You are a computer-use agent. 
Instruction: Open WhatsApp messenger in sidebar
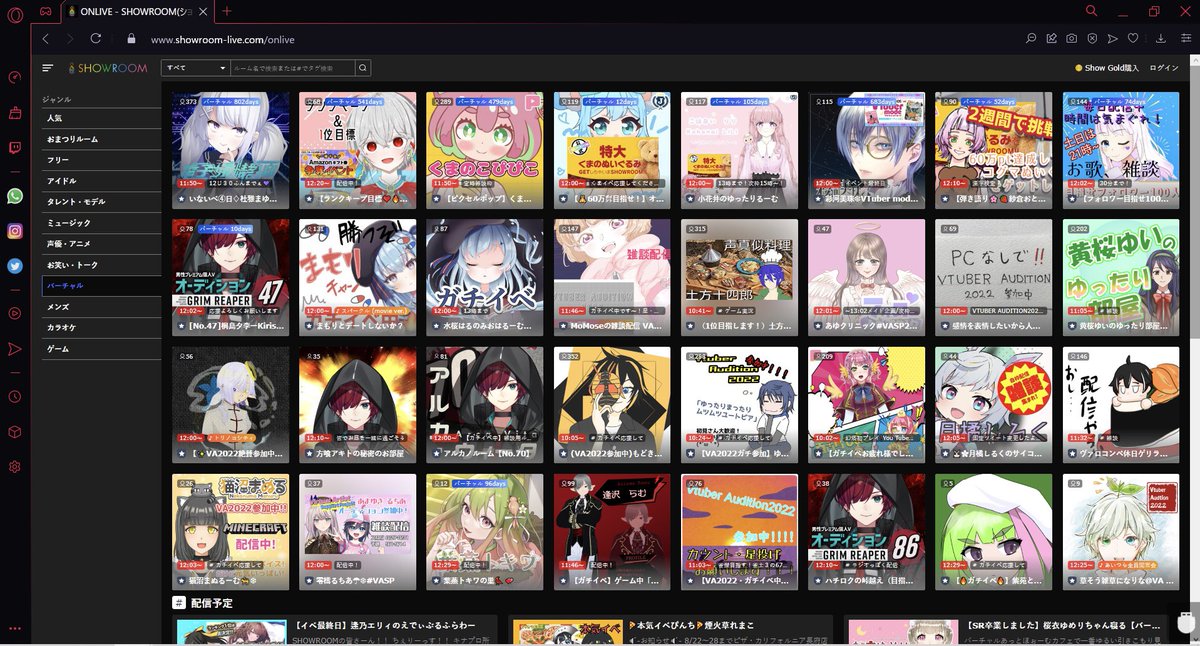coord(15,196)
